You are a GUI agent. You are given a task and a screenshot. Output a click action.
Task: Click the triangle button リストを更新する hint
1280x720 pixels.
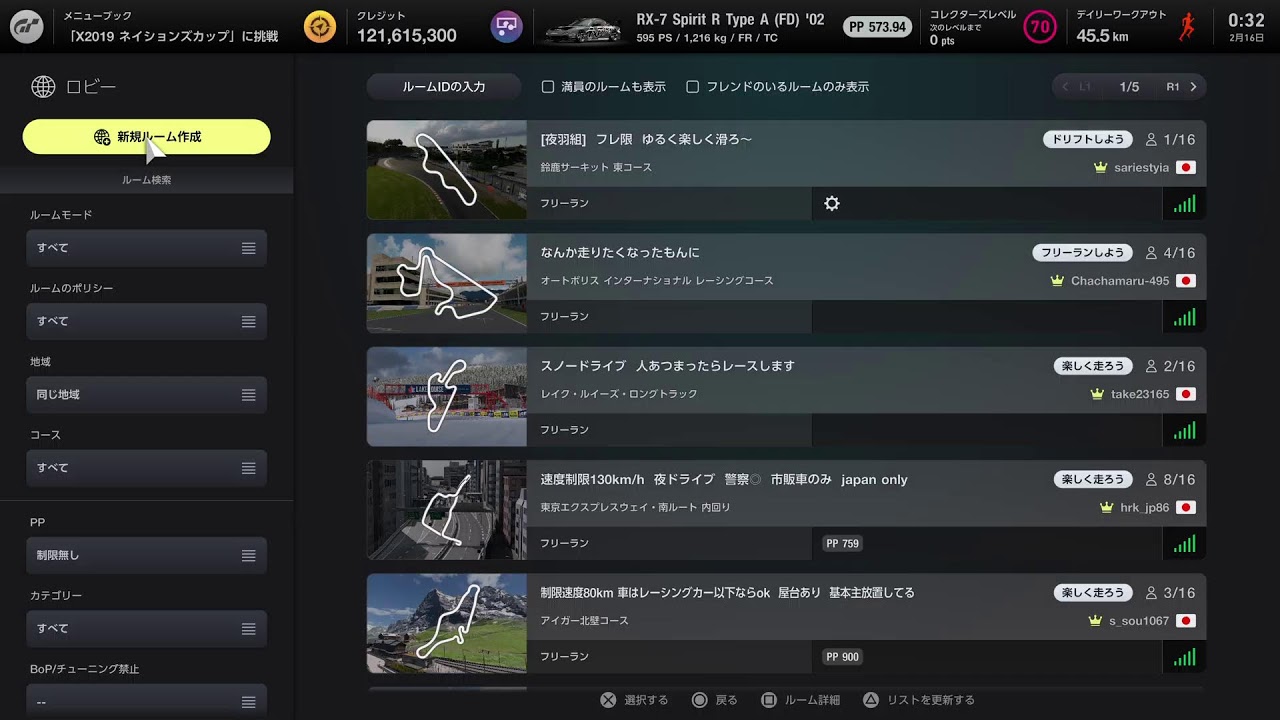tap(919, 700)
